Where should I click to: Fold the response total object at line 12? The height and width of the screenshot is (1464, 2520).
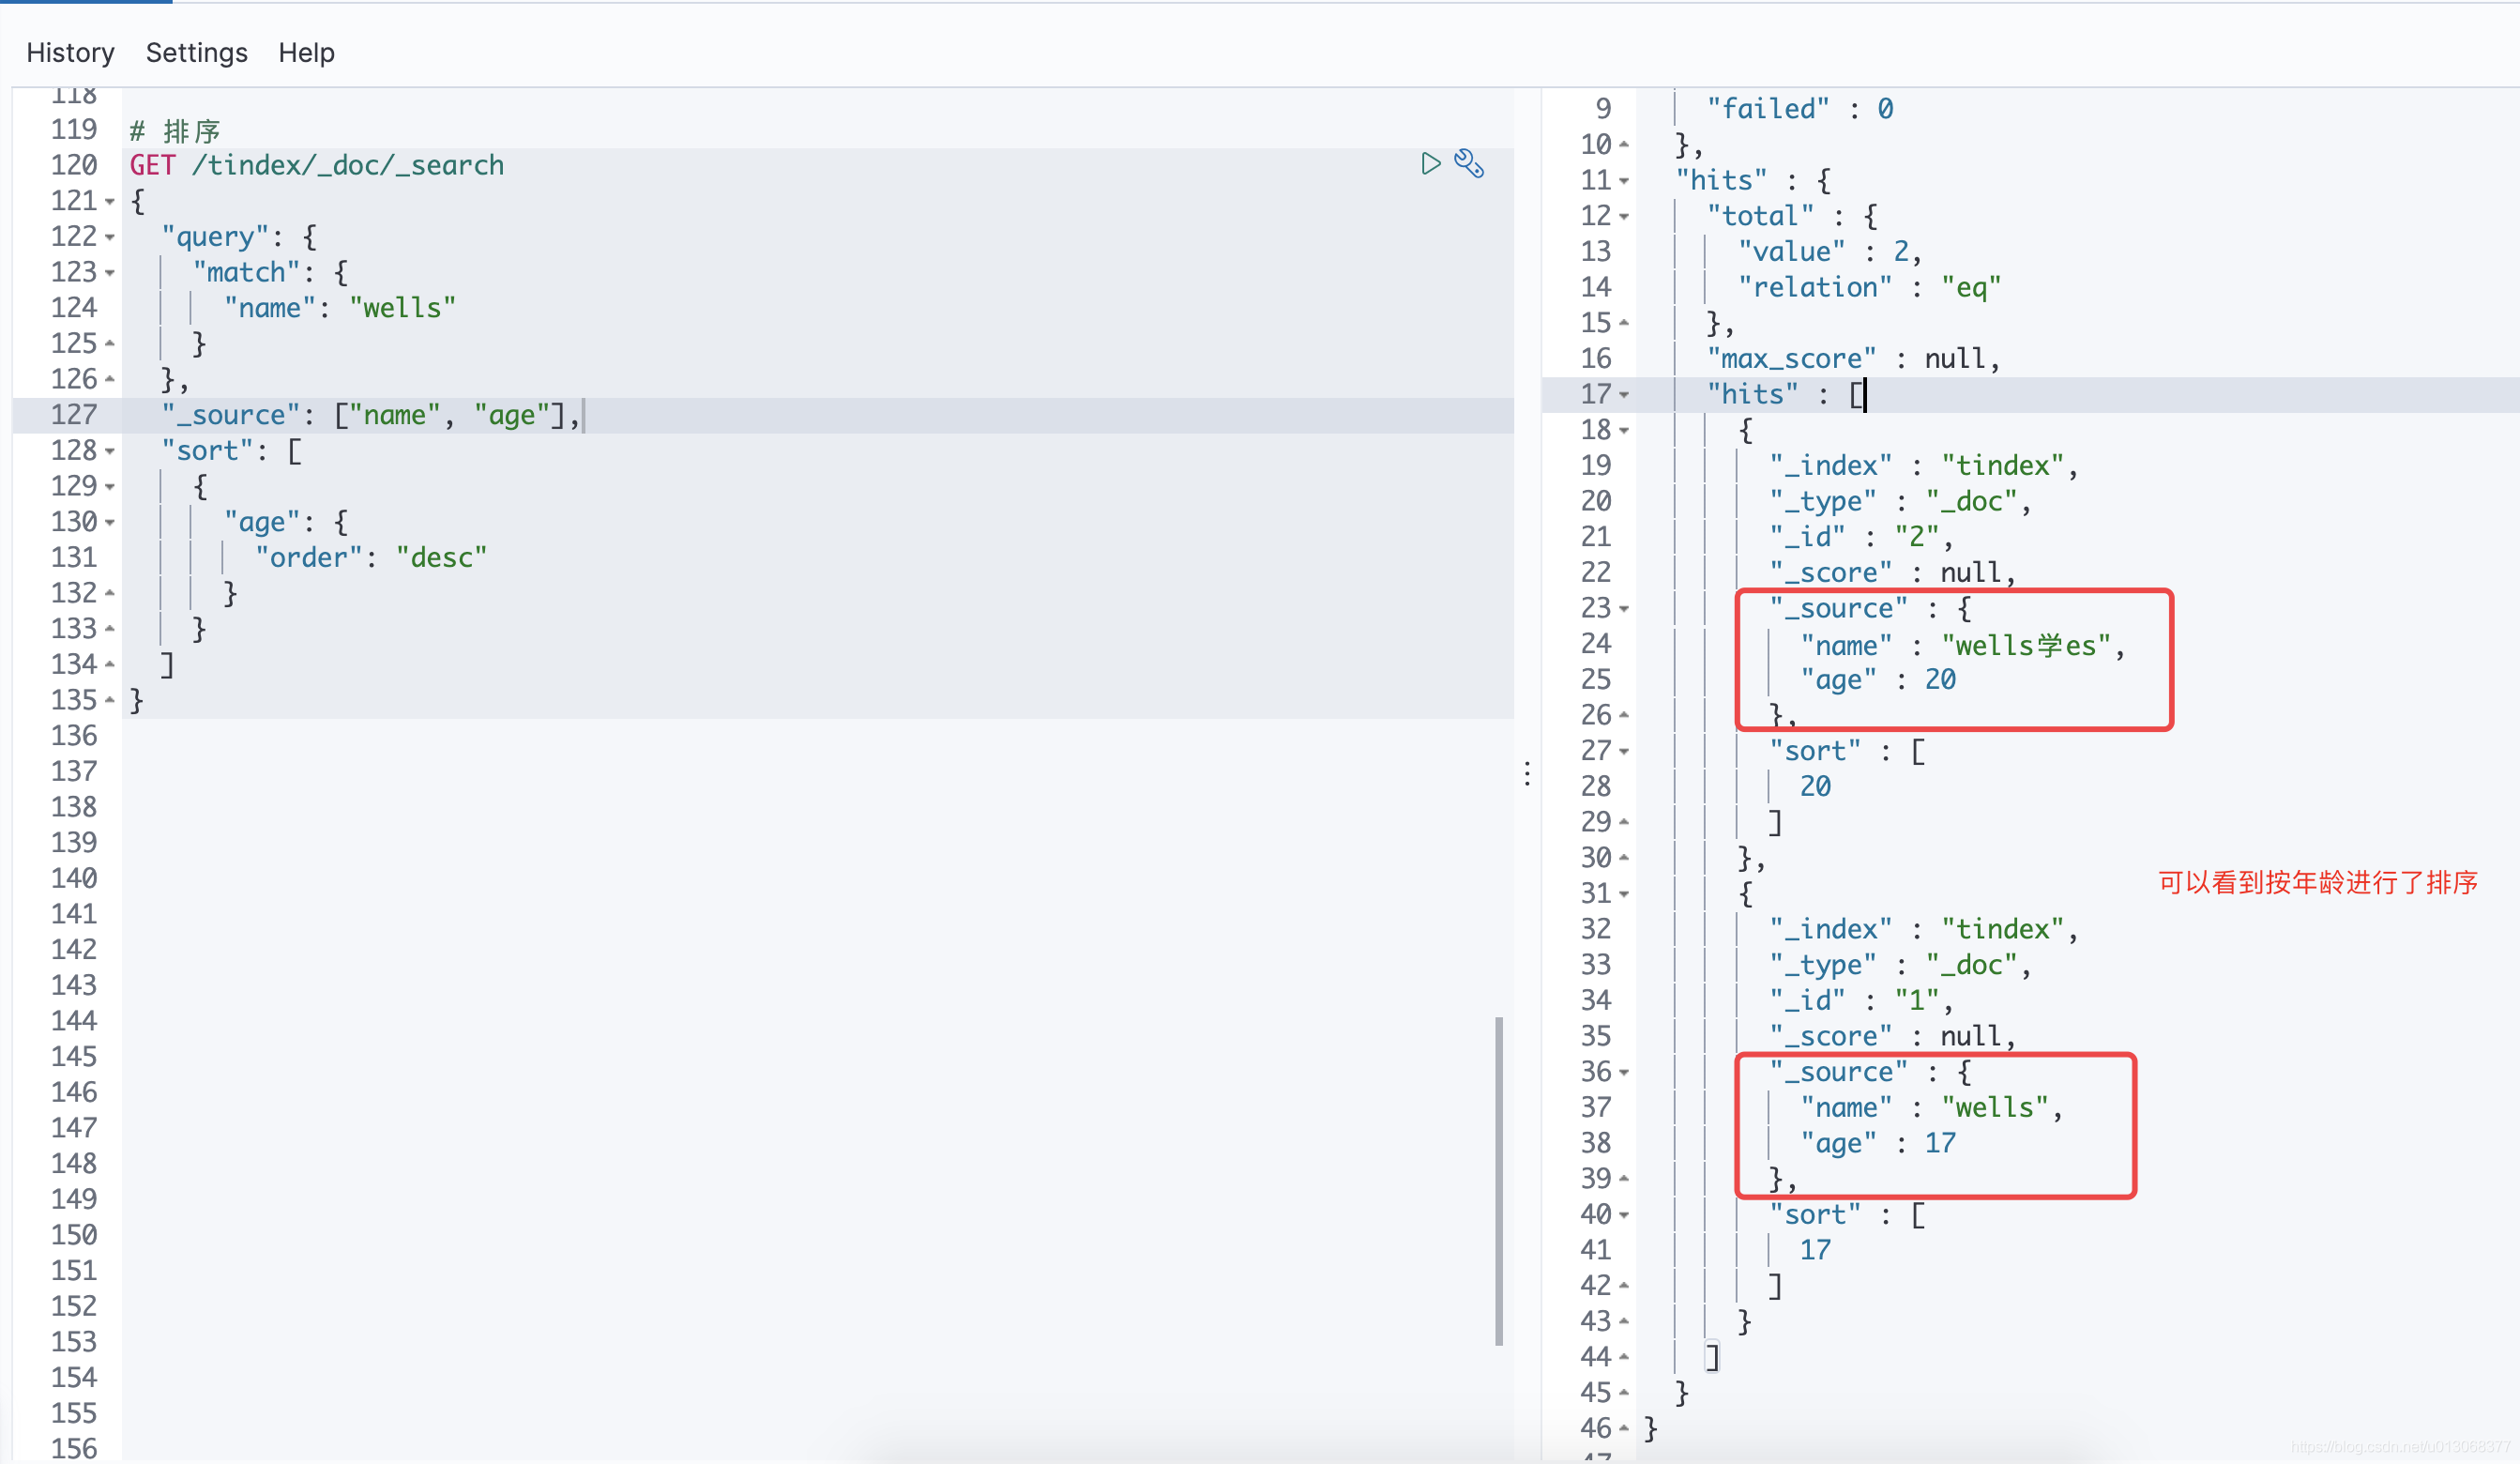click(1624, 216)
